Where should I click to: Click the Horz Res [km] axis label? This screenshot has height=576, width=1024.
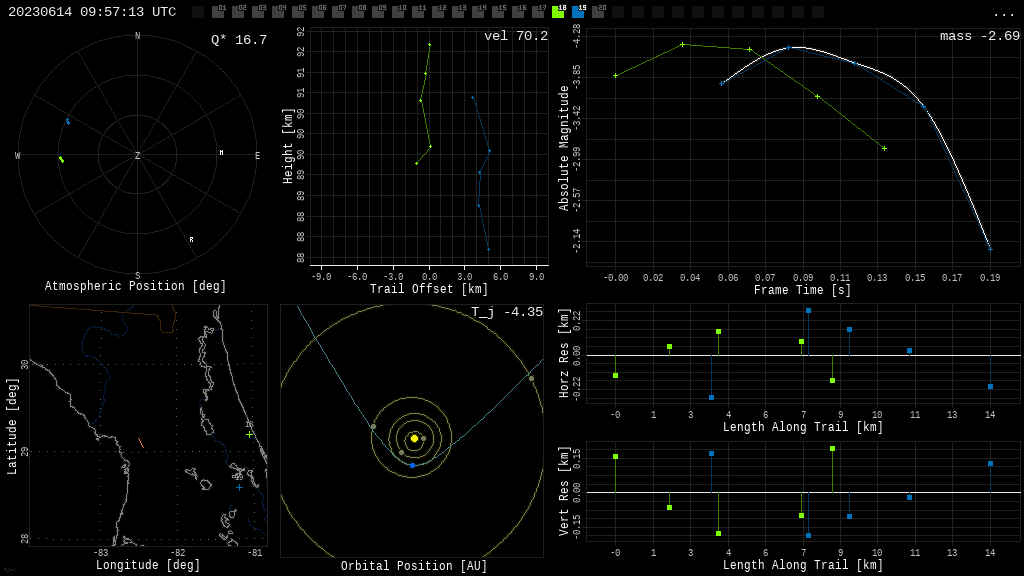(x=564, y=353)
